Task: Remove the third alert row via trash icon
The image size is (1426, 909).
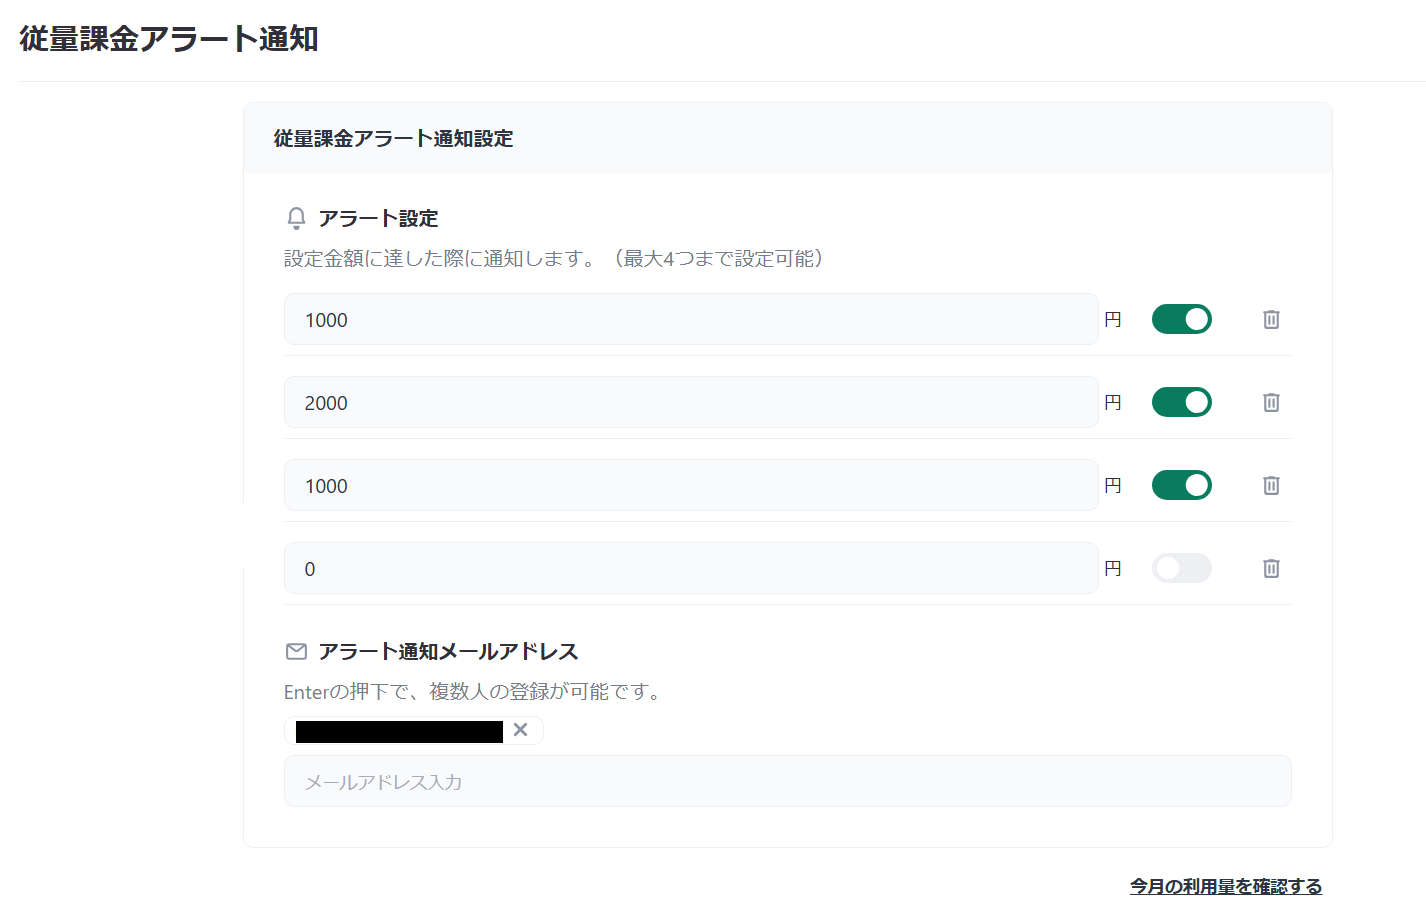Action: tap(1271, 485)
